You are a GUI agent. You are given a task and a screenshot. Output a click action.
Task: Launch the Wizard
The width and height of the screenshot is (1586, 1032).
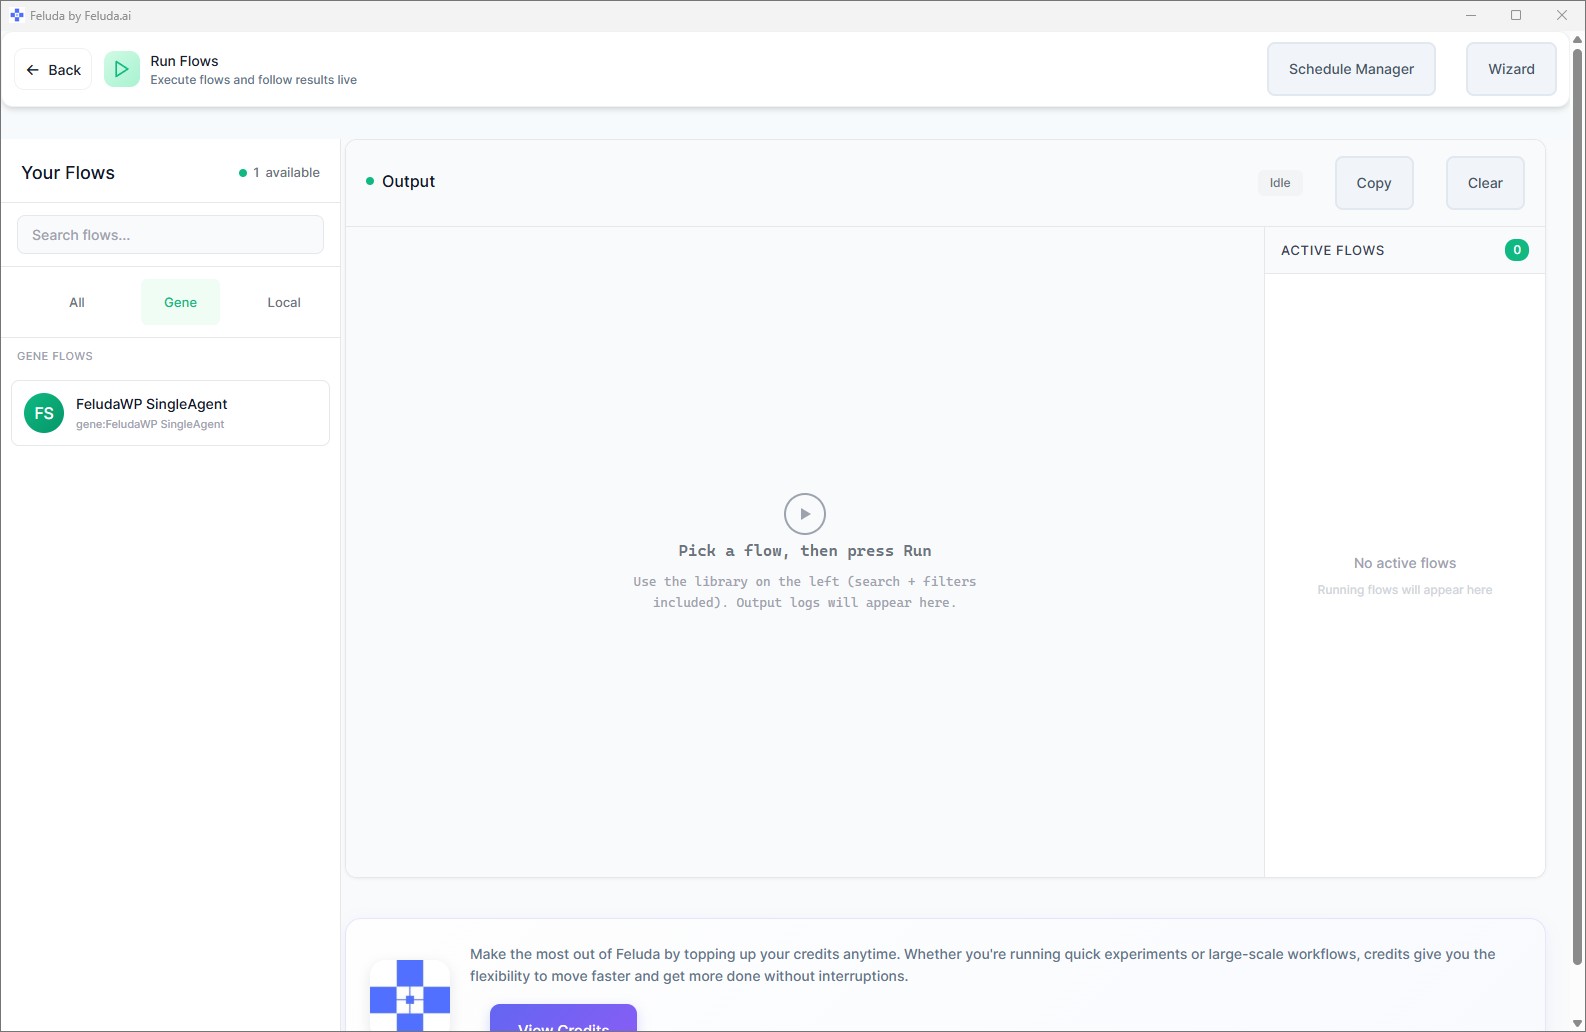(1510, 69)
